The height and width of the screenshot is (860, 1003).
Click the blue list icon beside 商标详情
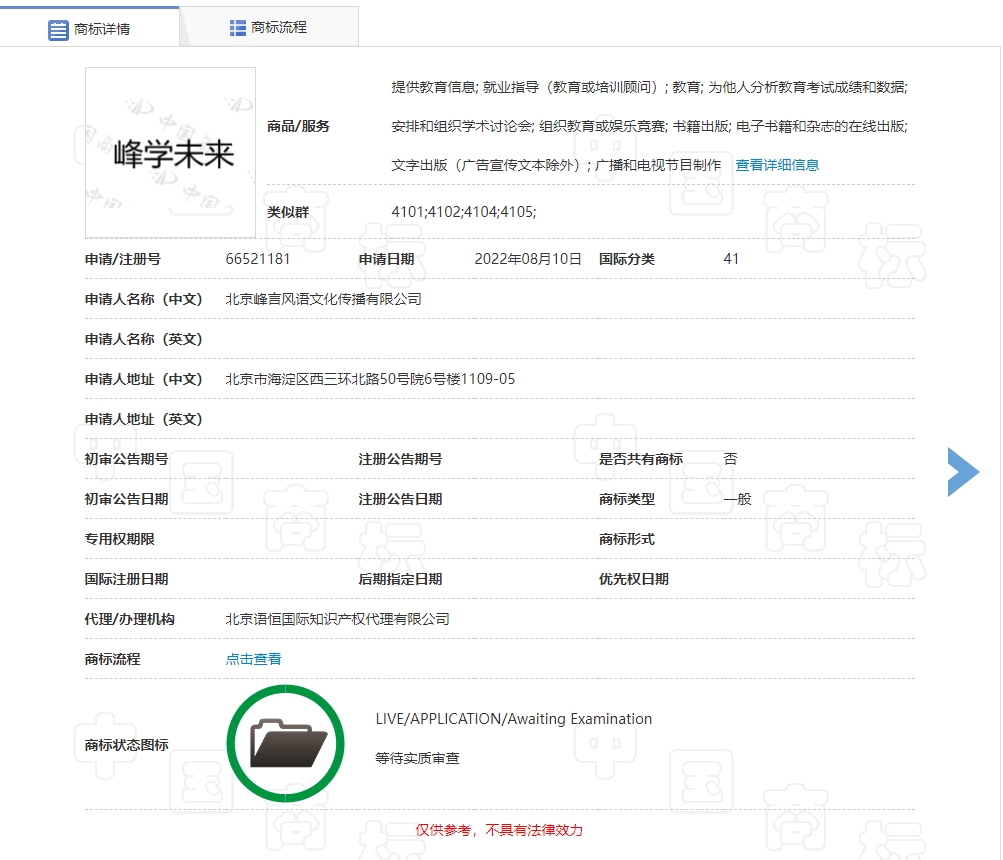(58, 29)
